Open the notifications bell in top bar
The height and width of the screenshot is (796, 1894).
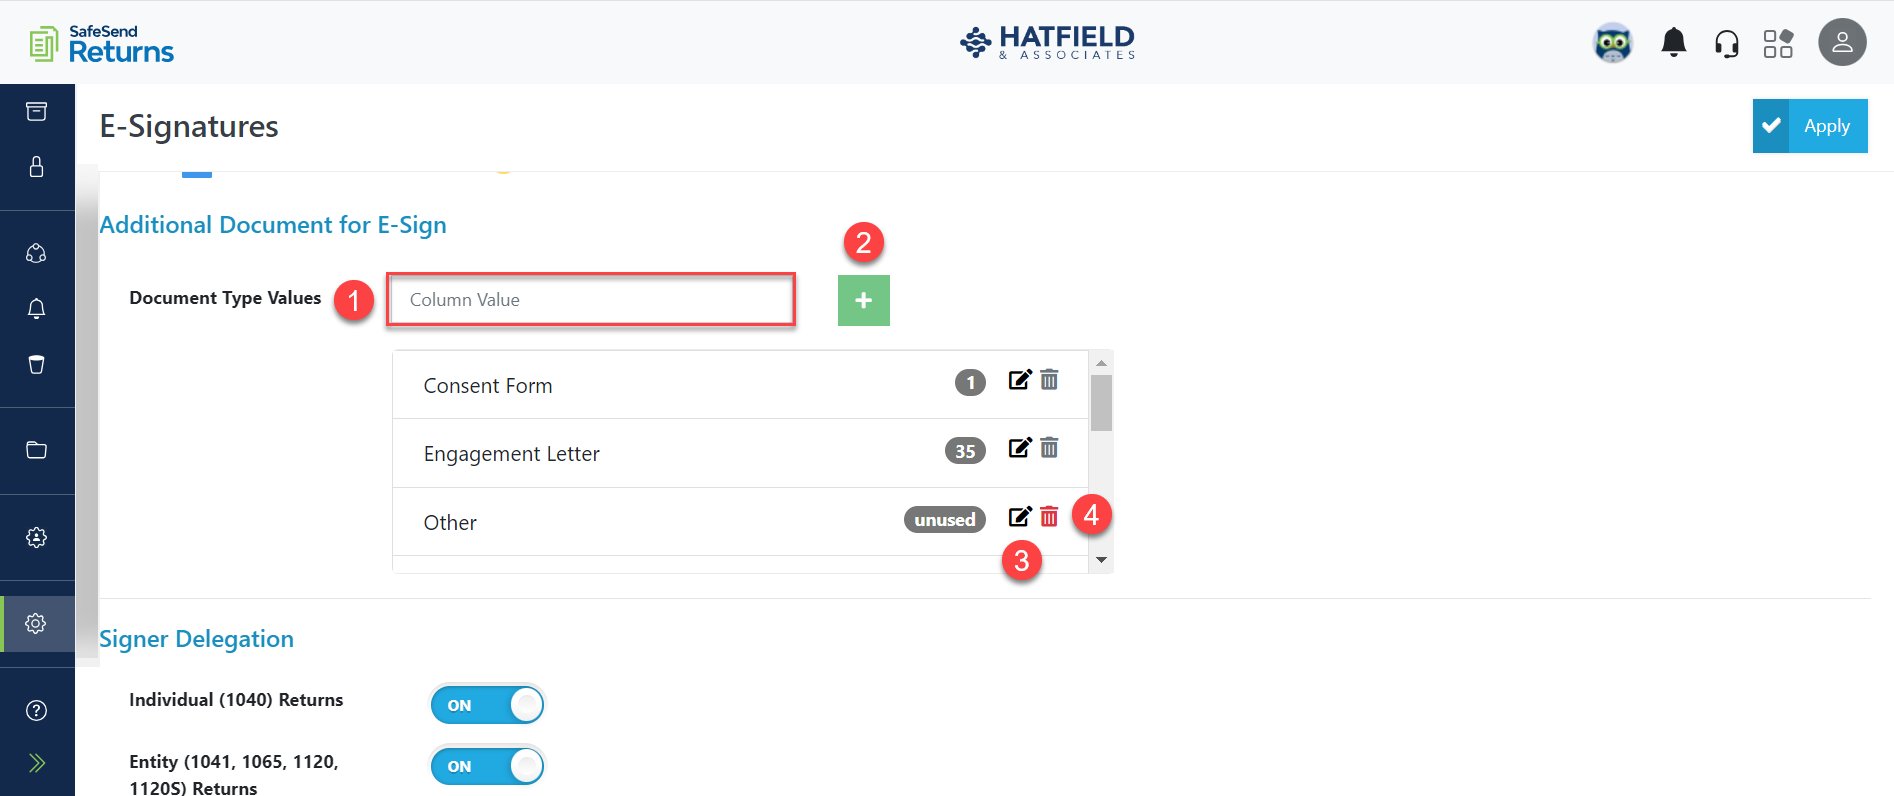(x=1673, y=42)
